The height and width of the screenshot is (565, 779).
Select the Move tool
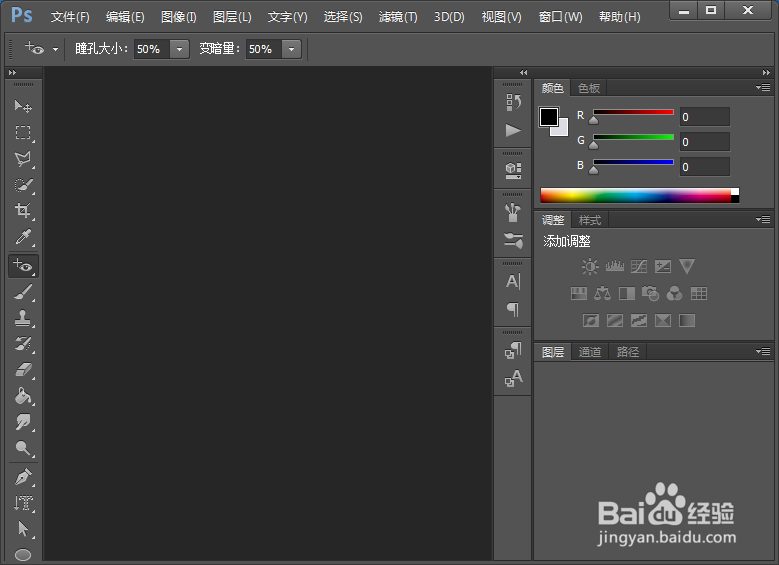click(23, 106)
